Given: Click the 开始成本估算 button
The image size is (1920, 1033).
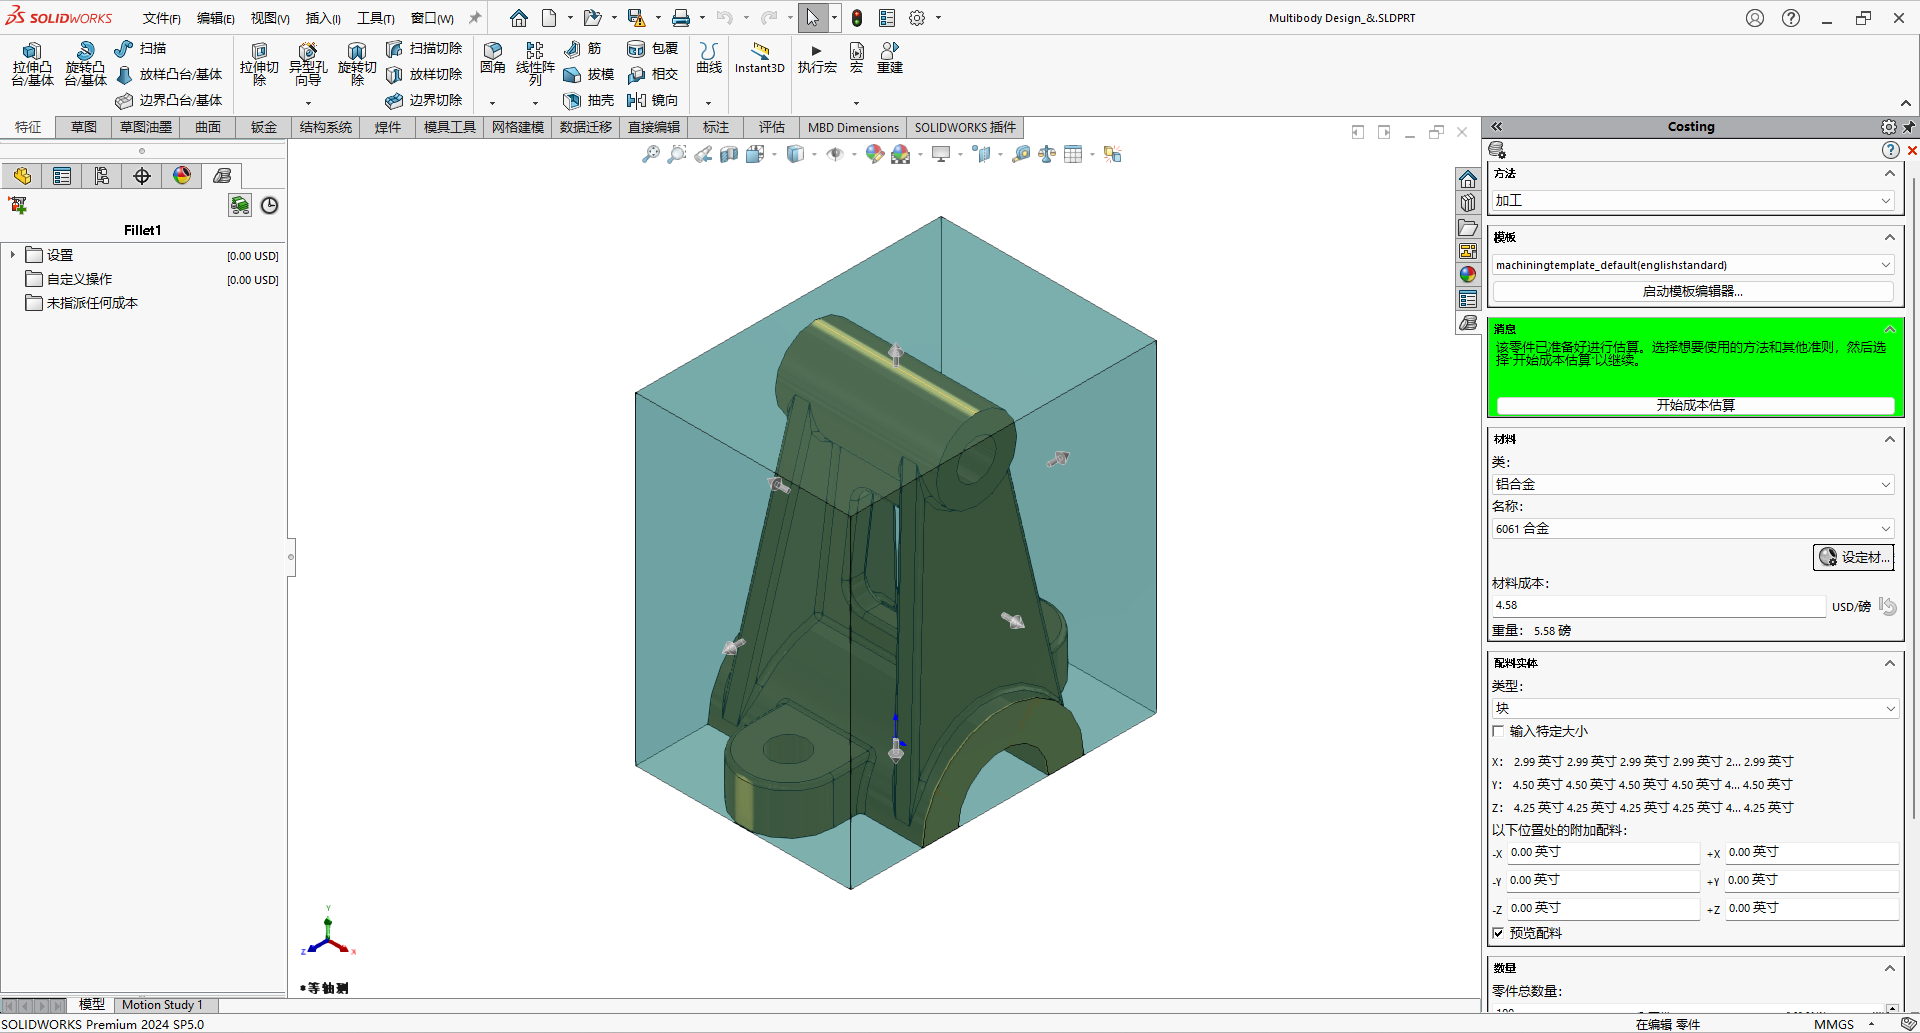Looking at the screenshot, I should (1693, 405).
